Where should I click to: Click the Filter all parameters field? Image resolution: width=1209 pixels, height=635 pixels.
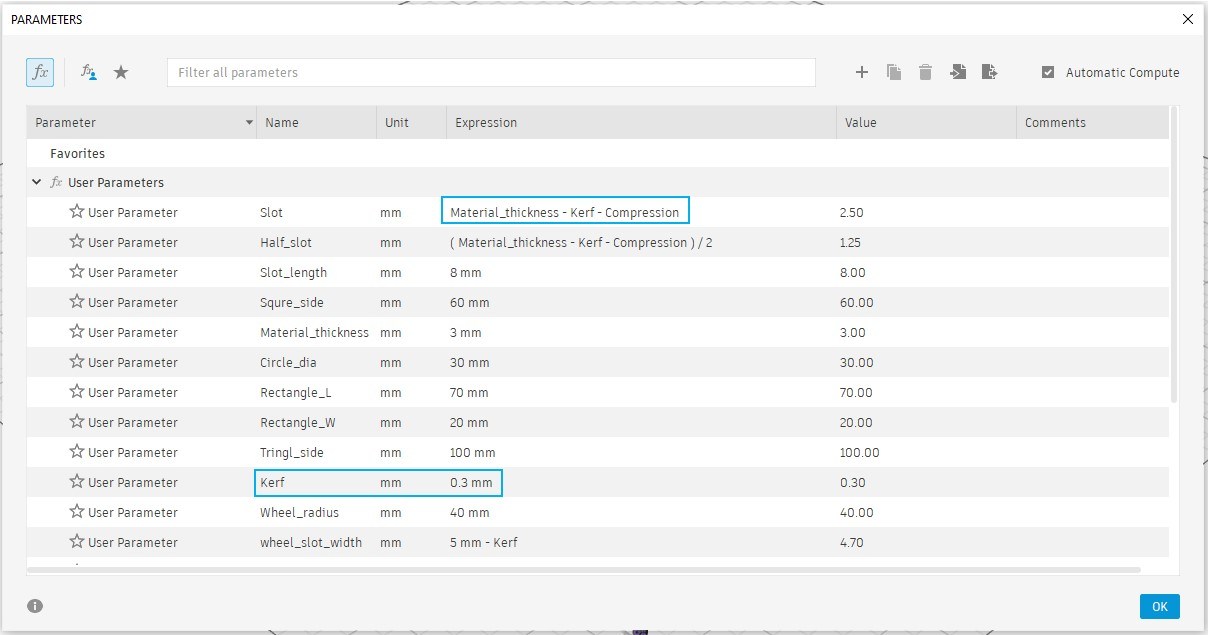click(491, 72)
